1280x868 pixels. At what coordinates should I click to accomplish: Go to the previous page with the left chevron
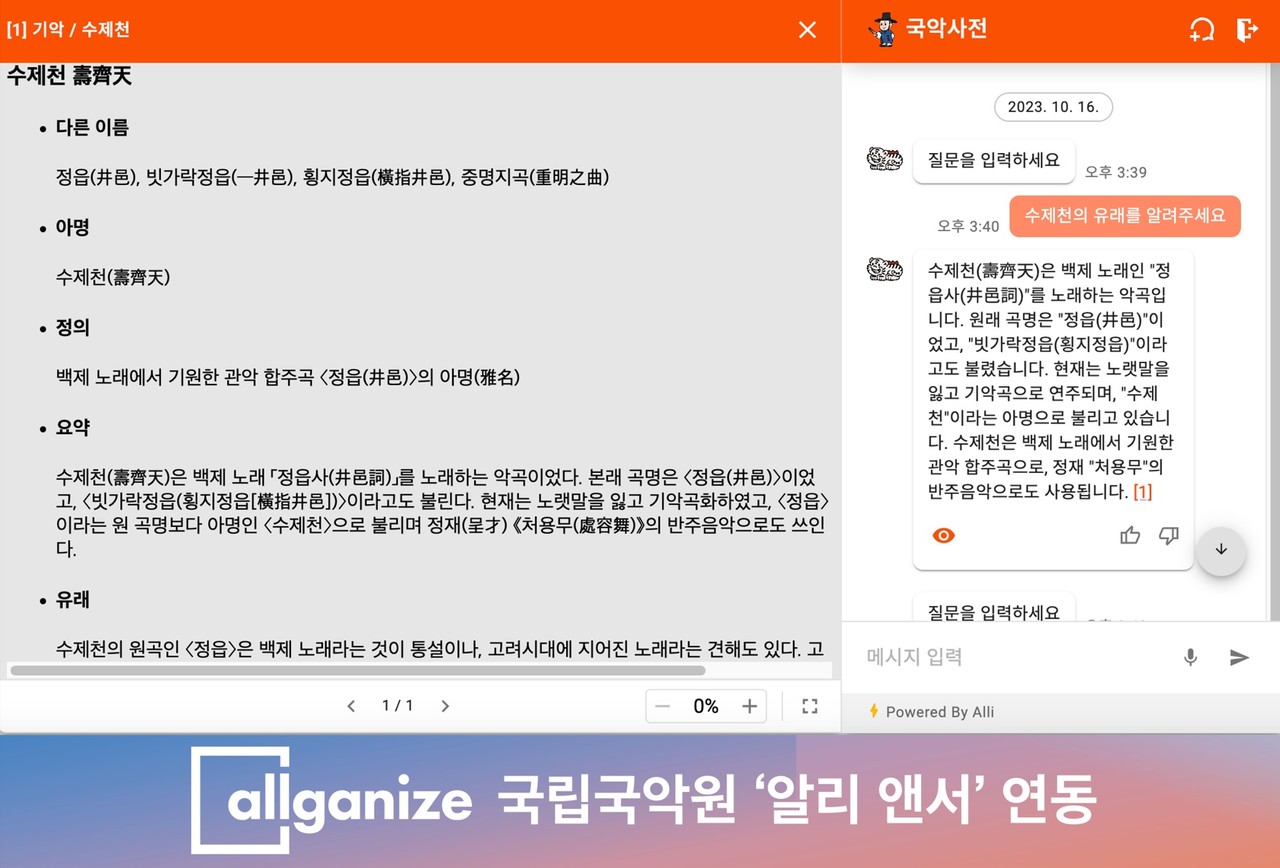point(351,705)
